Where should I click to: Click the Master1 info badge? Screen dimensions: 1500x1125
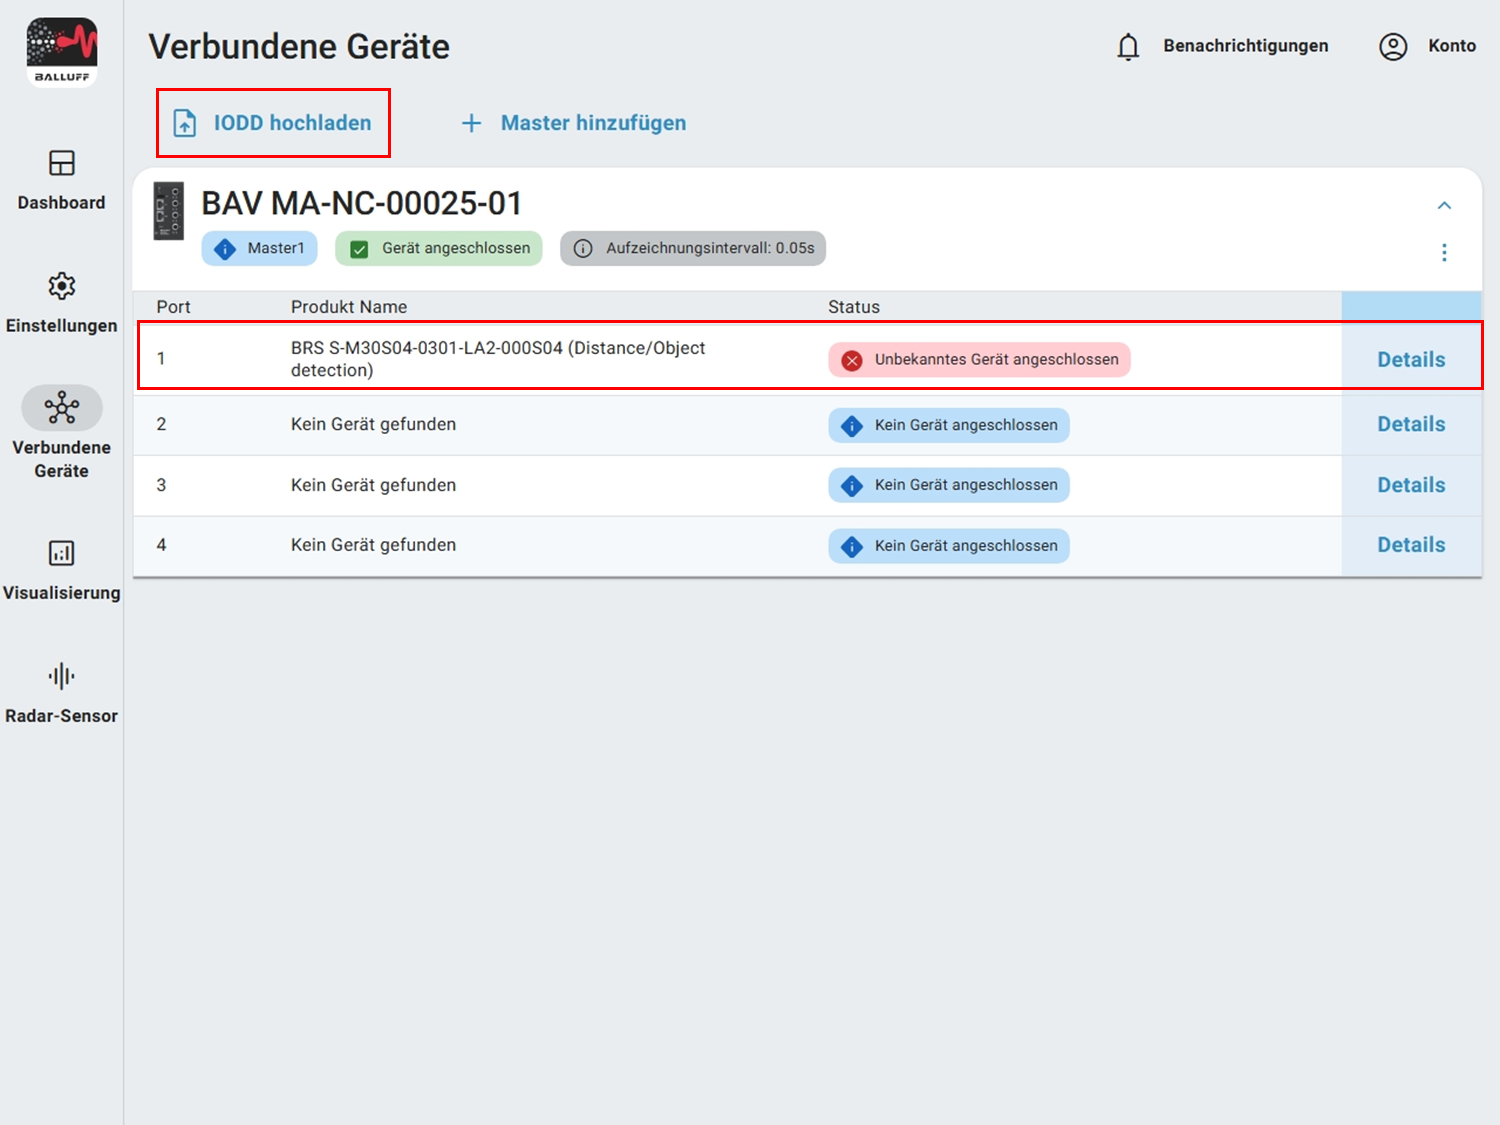[x=259, y=248]
